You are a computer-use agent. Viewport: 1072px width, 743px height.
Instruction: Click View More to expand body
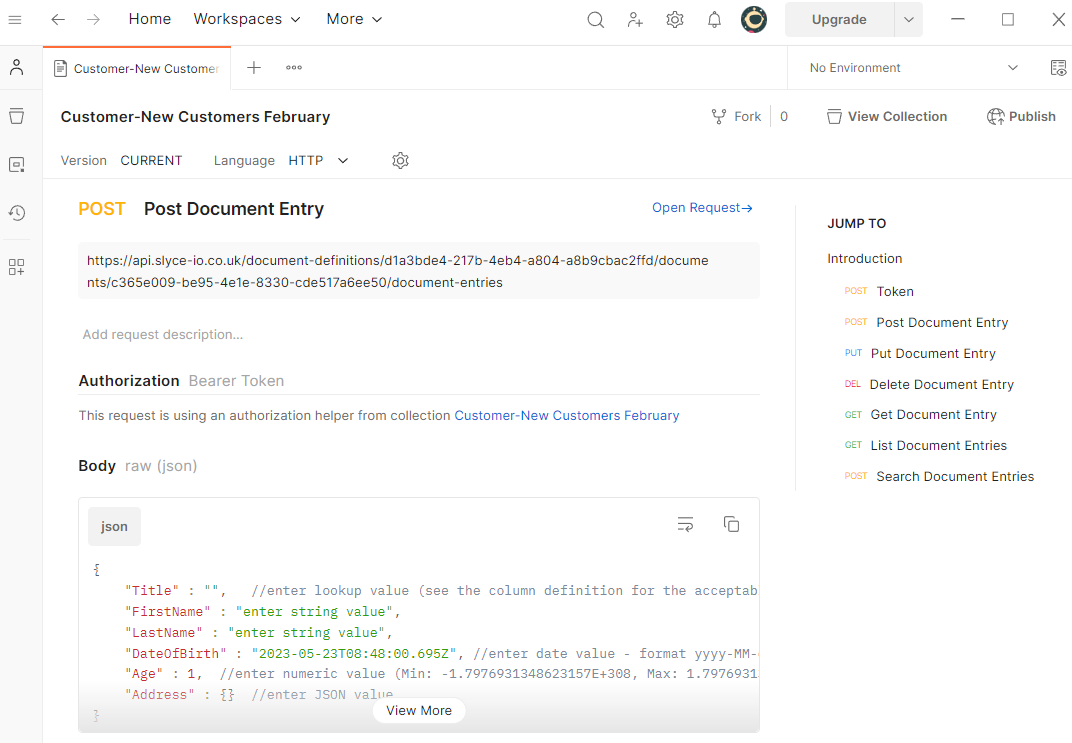tap(419, 711)
